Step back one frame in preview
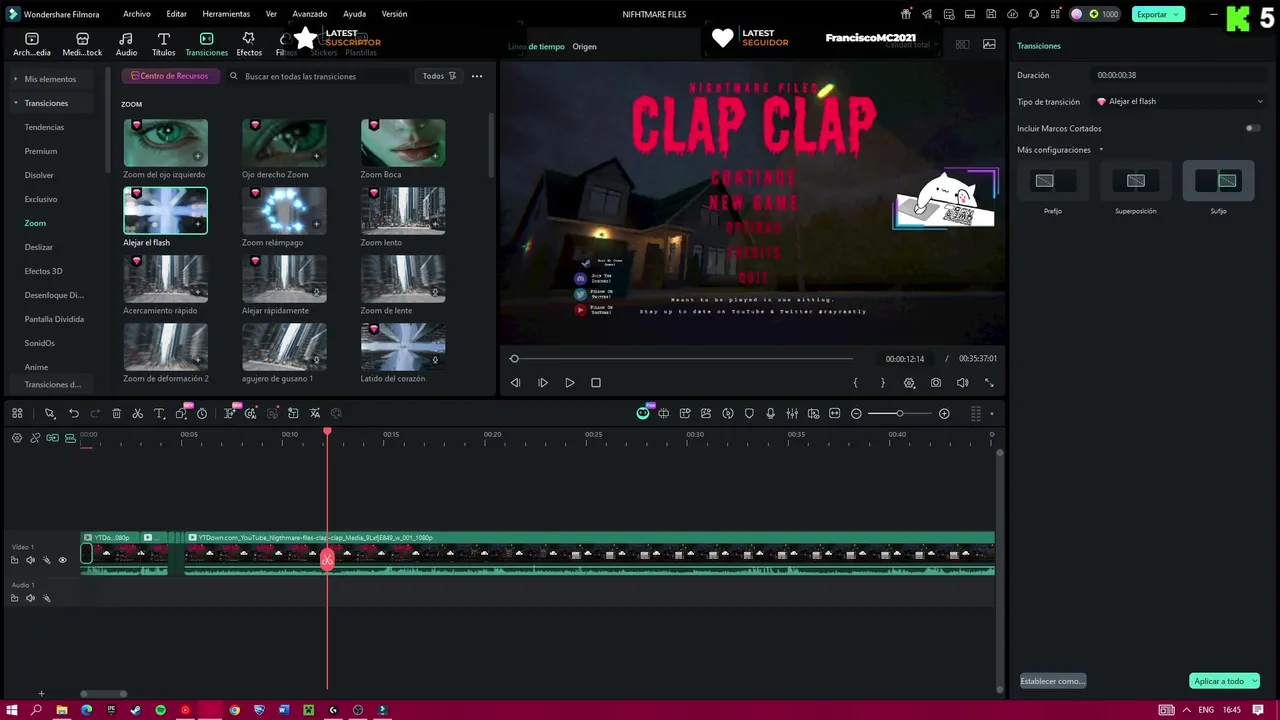 (x=516, y=383)
